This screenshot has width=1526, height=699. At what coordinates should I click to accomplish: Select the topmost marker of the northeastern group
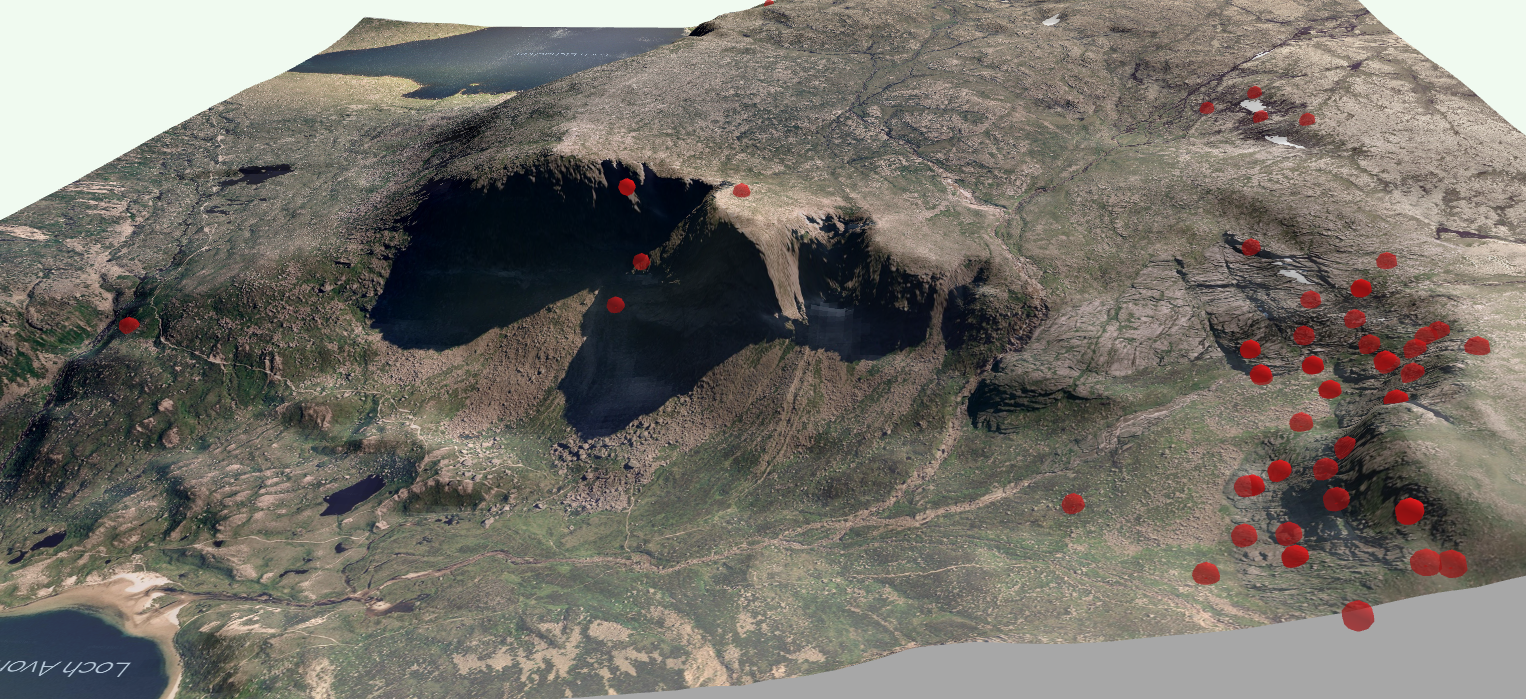point(1254,93)
